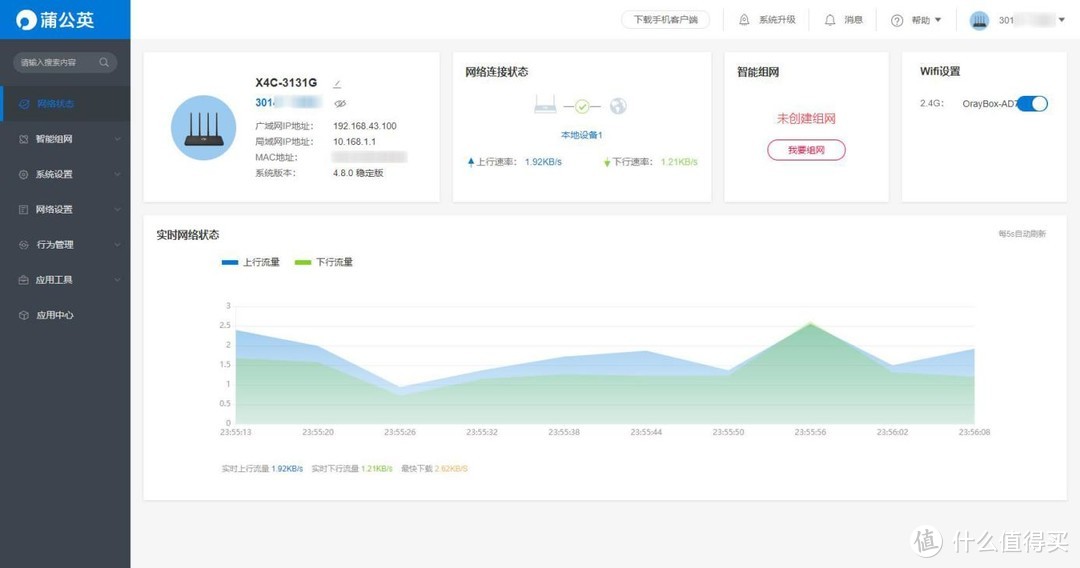
Task: Click the 系统升级 rocket icon
Action: pos(744,20)
